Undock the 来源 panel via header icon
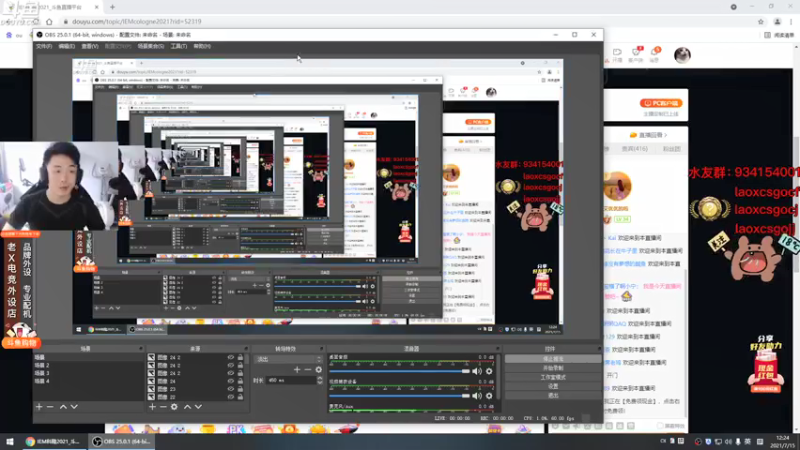Viewport: 800px width, 450px height. pyautogui.click(x=245, y=349)
